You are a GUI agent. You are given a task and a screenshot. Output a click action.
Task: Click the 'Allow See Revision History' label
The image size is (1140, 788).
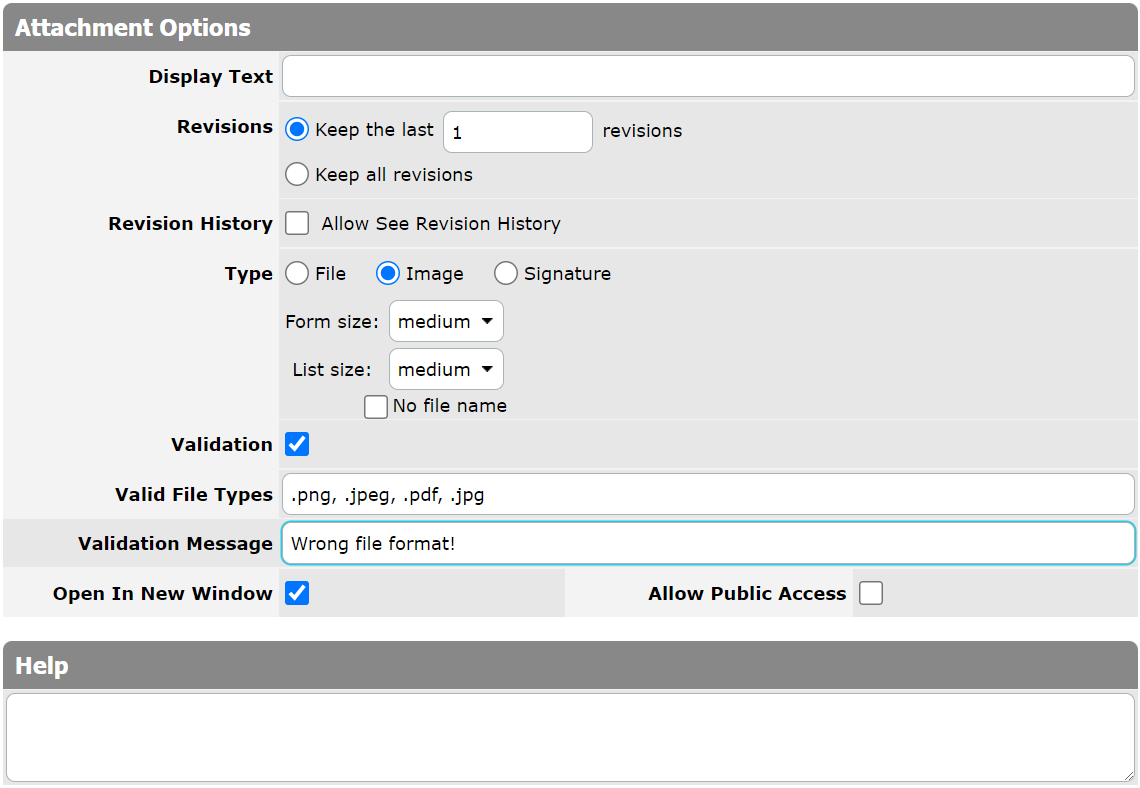(441, 224)
